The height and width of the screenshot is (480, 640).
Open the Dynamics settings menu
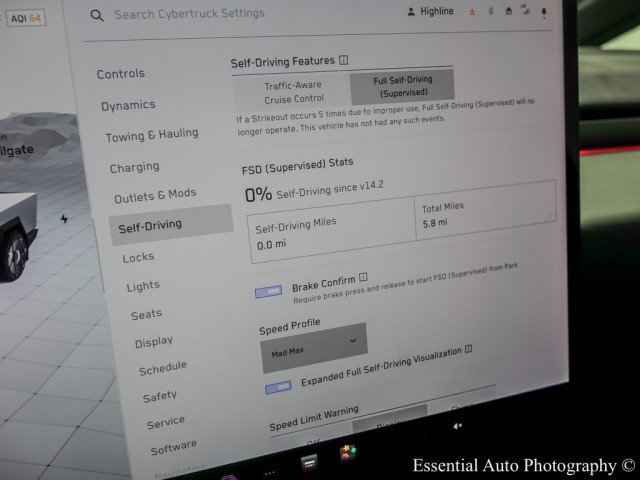[x=128, y=105]
